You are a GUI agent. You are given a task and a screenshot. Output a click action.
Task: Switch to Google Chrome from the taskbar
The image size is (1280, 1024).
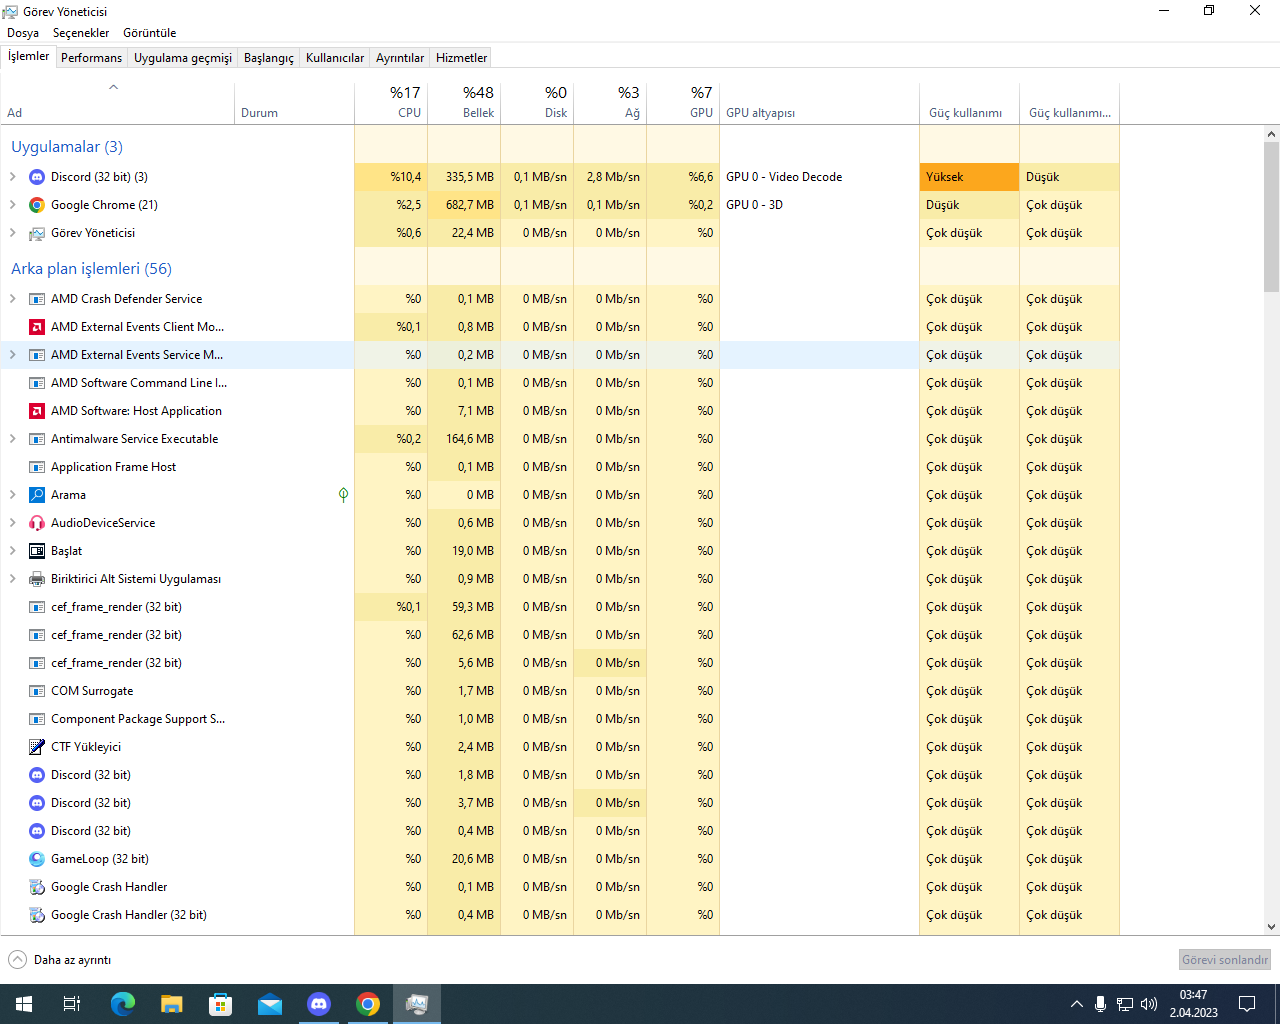[x=368, y=1004]
